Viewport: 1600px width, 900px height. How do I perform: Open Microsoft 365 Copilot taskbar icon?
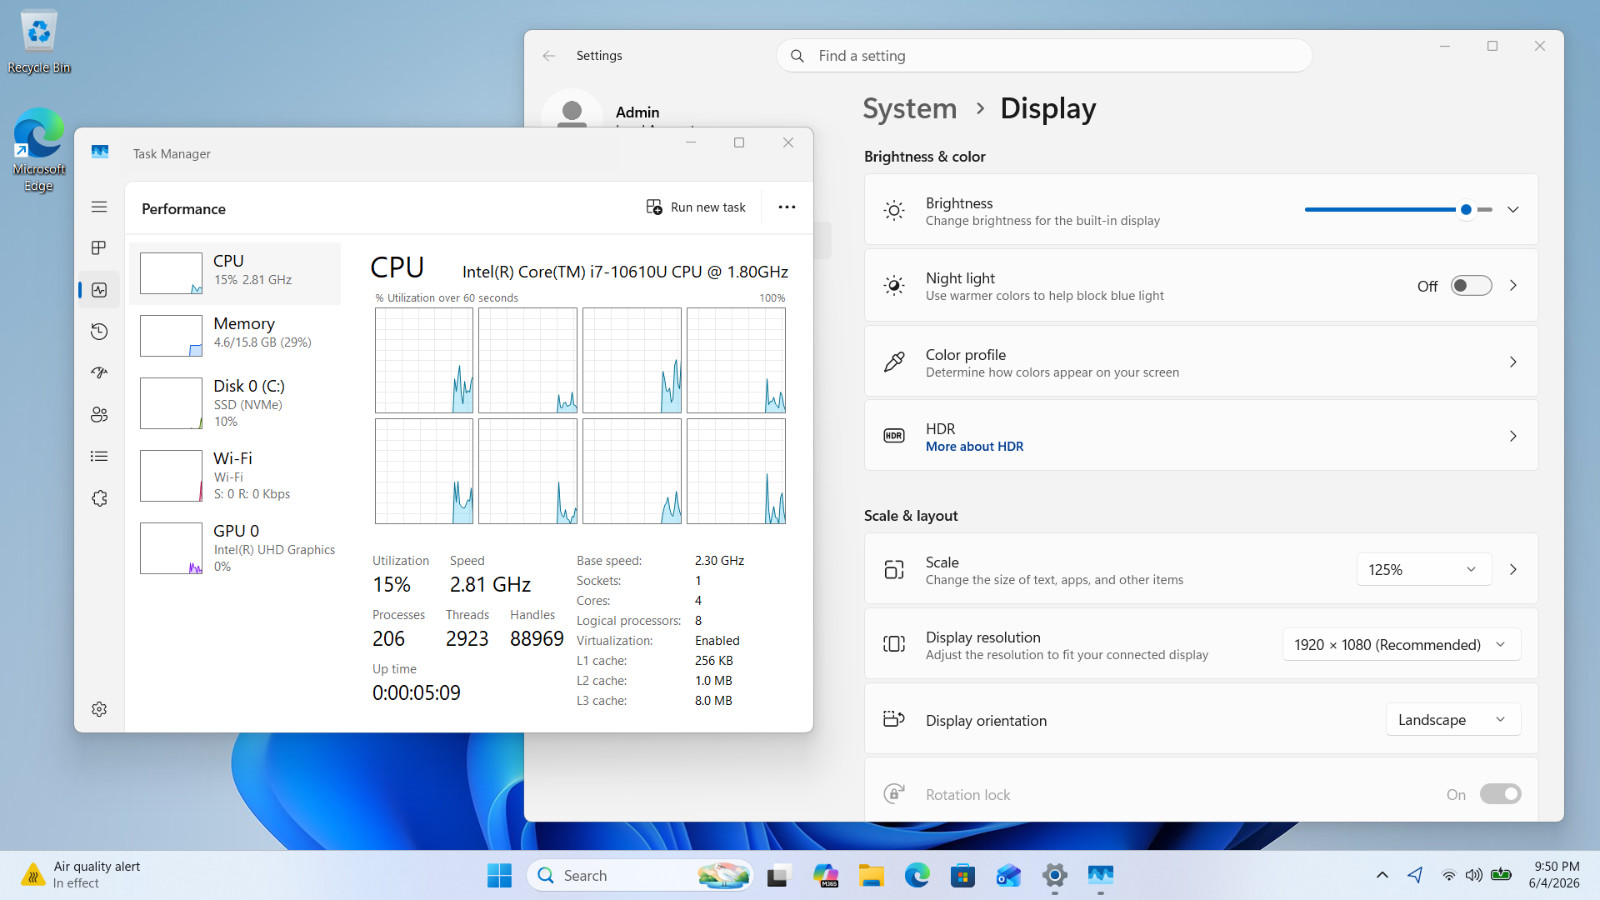[825, 876]
